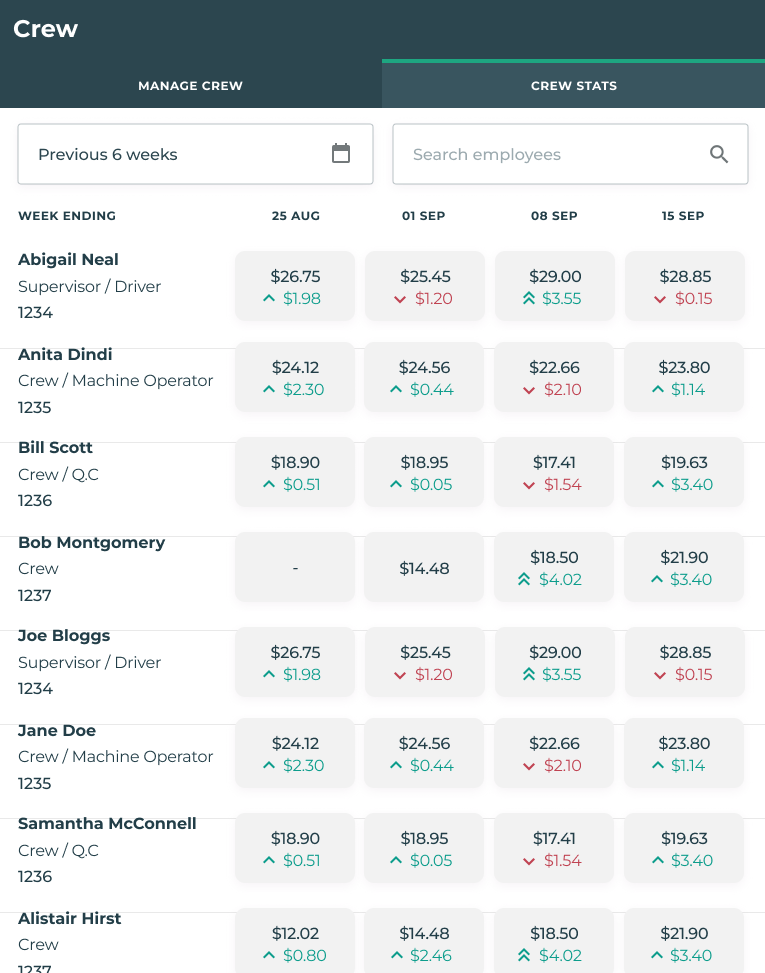Screen dimensions: 765x973
Task: Select Abigail Neal's 25 Aug $26.75 stat card
Action: (x=295, y=286)
